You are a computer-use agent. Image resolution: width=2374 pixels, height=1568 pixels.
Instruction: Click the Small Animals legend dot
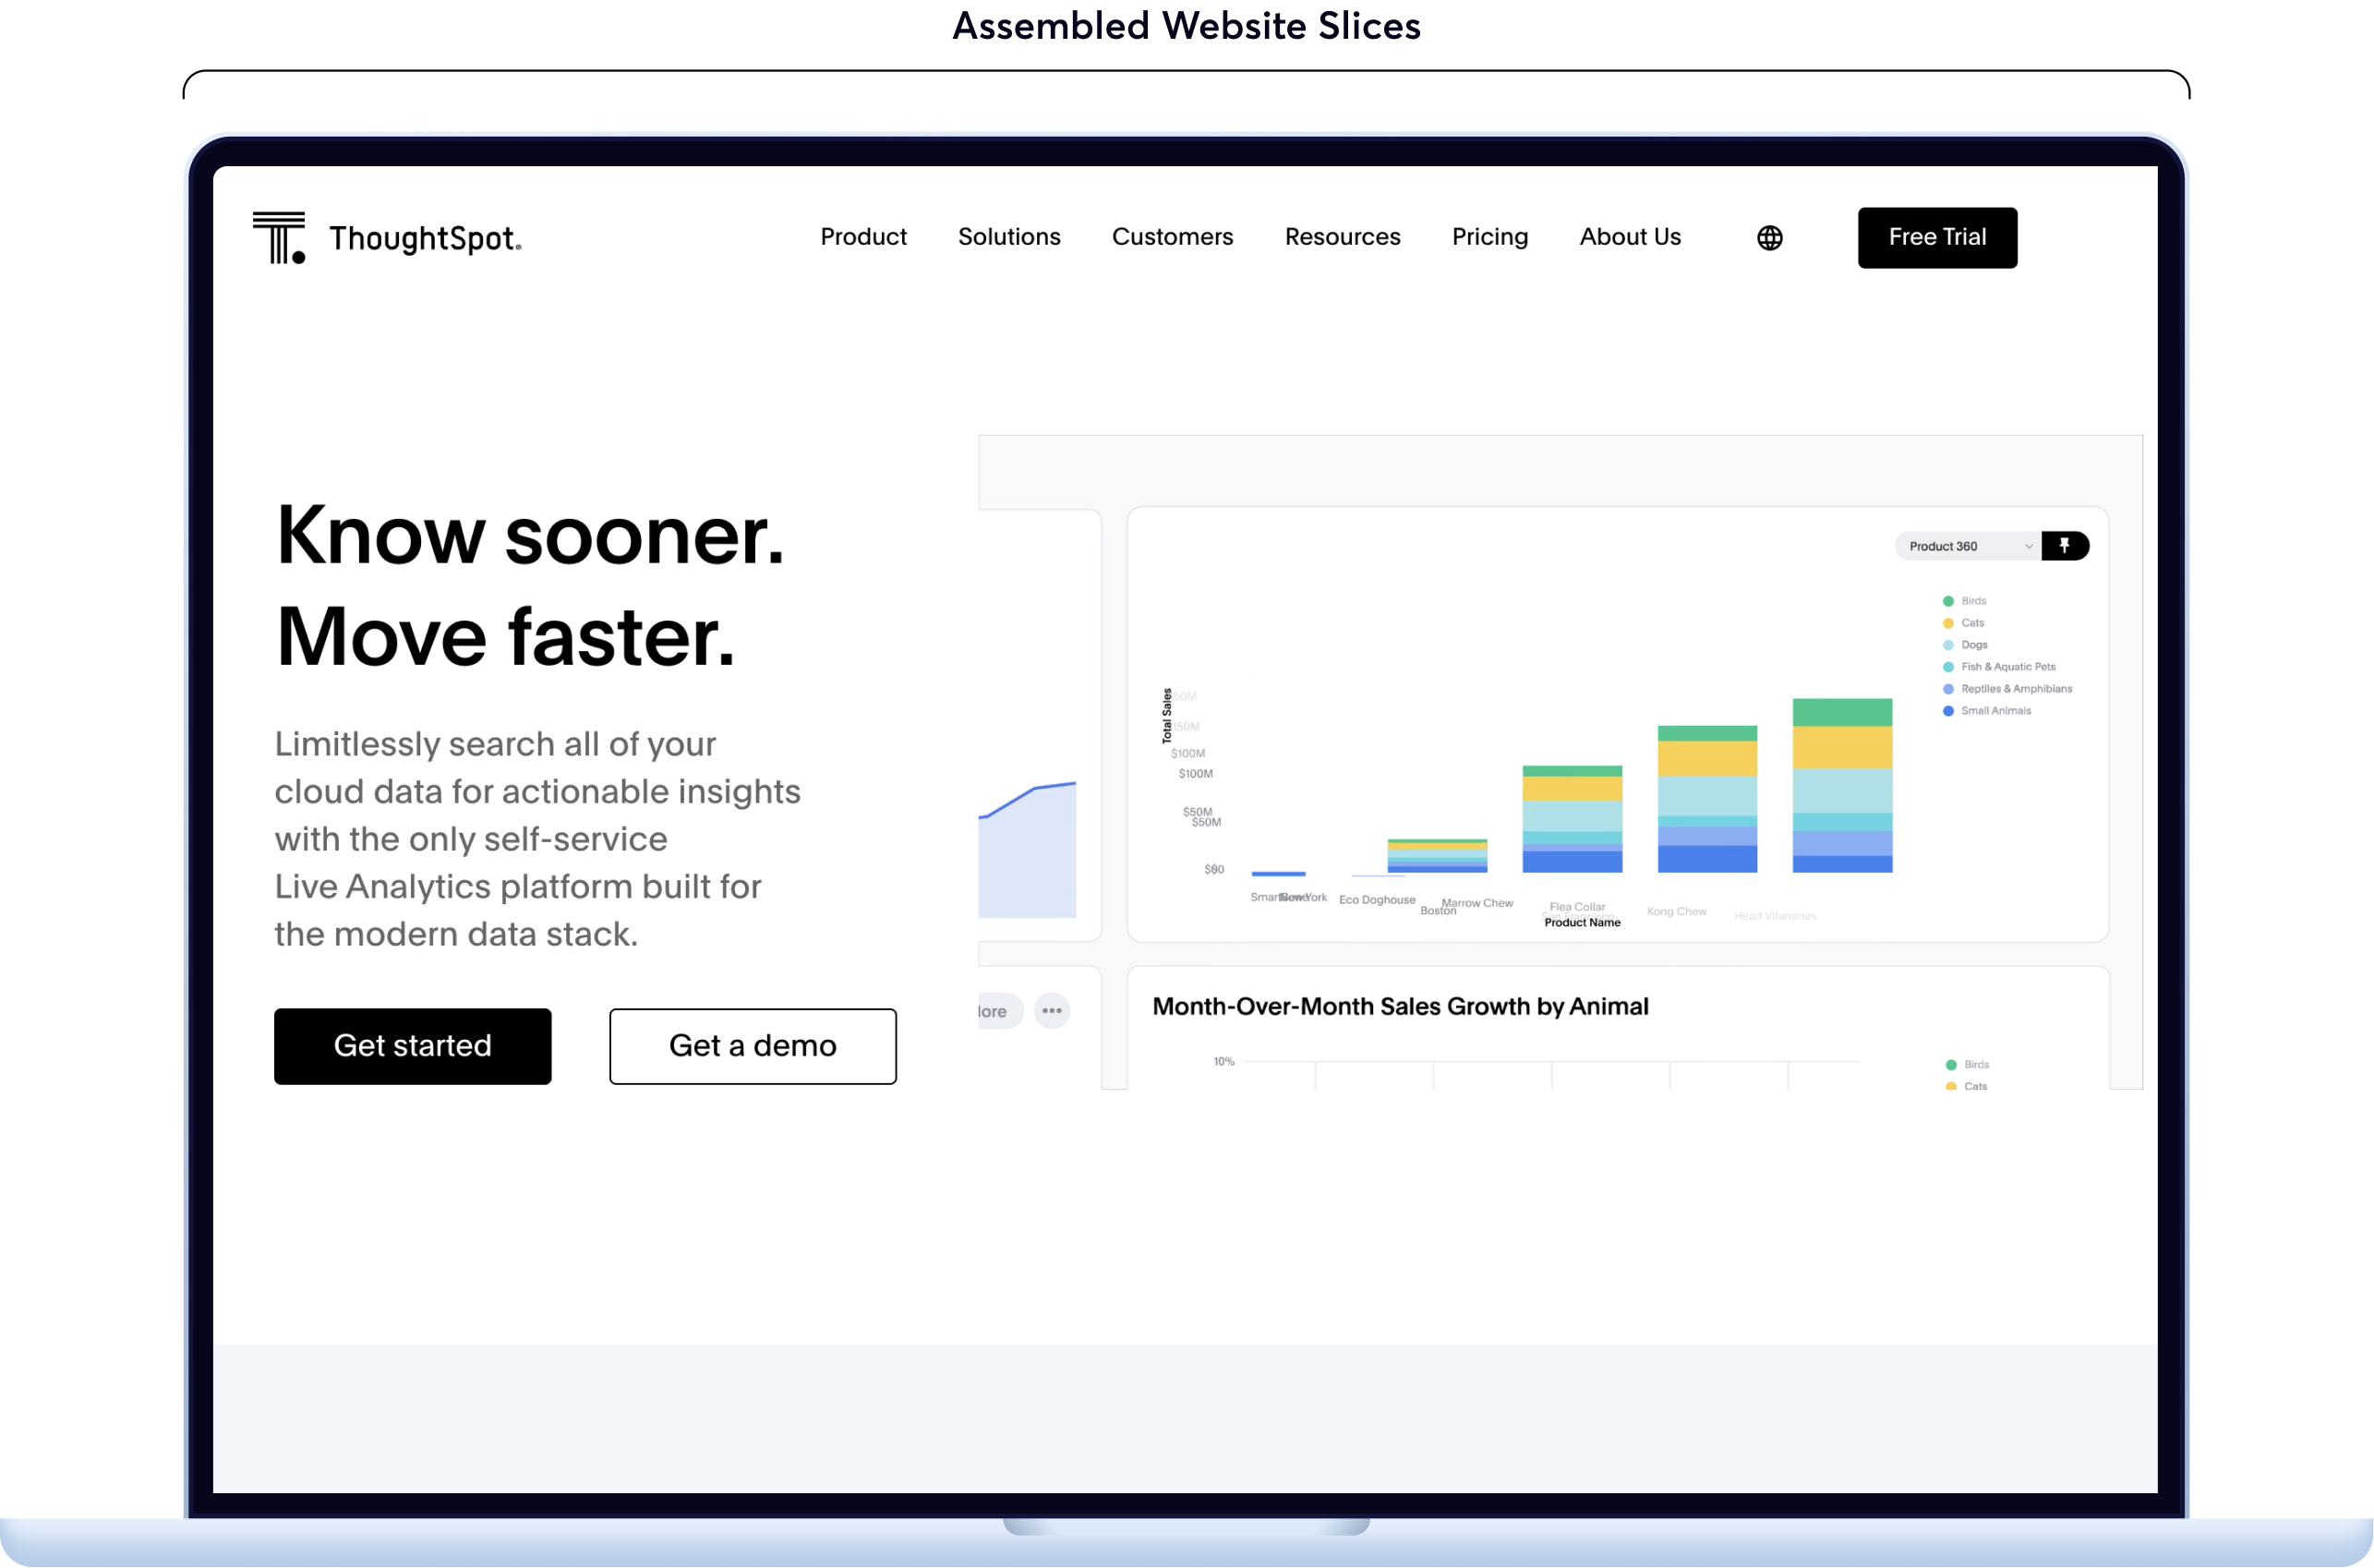coord(1948,710)
